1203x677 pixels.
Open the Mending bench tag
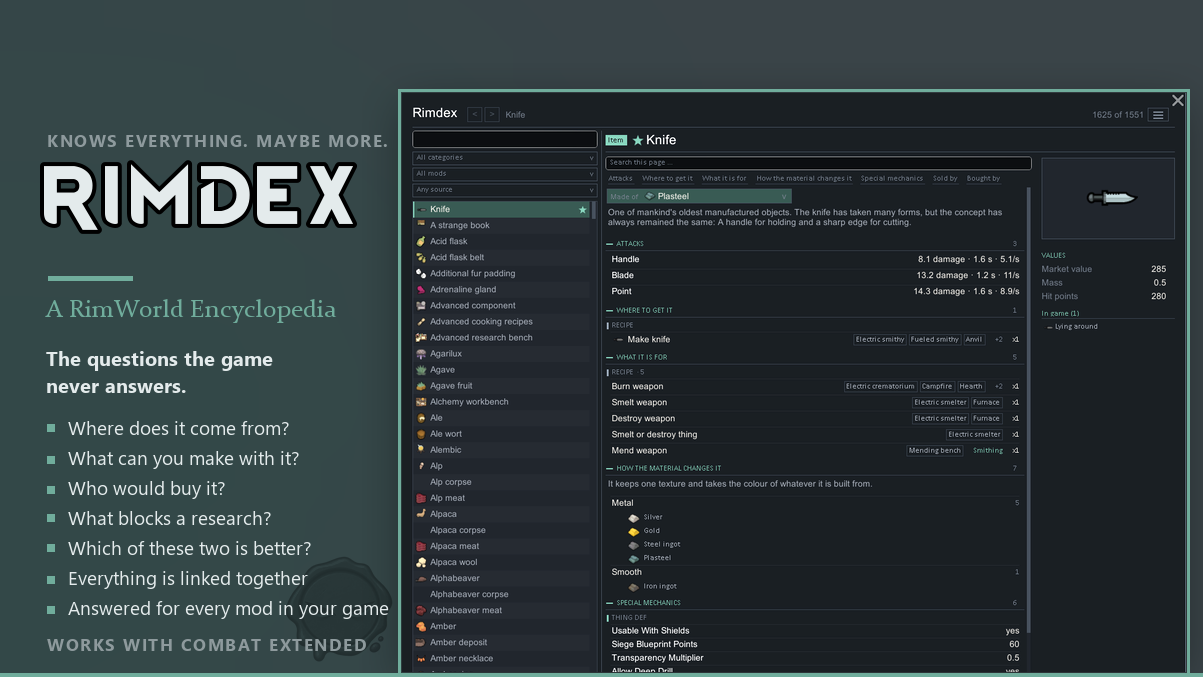click(x=935, y=451)
